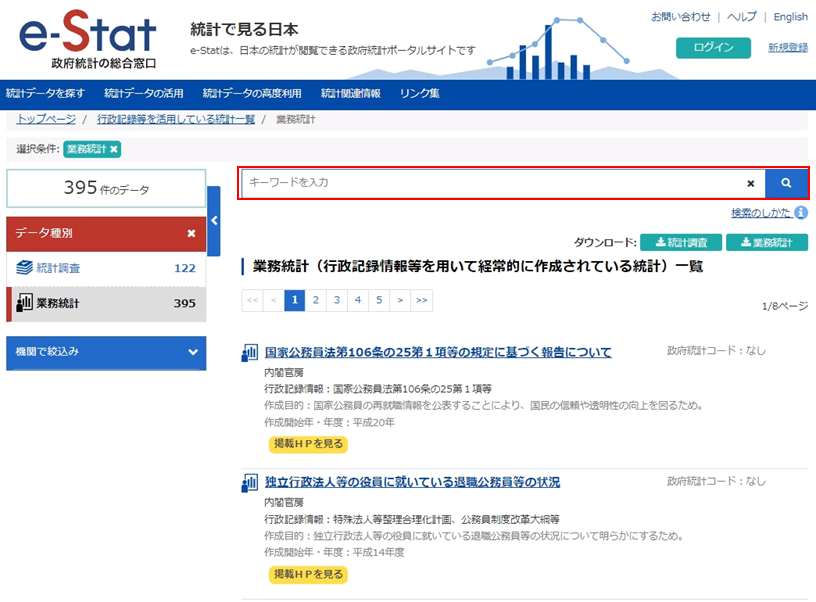Open the 新規登録 link

[788, 47]
